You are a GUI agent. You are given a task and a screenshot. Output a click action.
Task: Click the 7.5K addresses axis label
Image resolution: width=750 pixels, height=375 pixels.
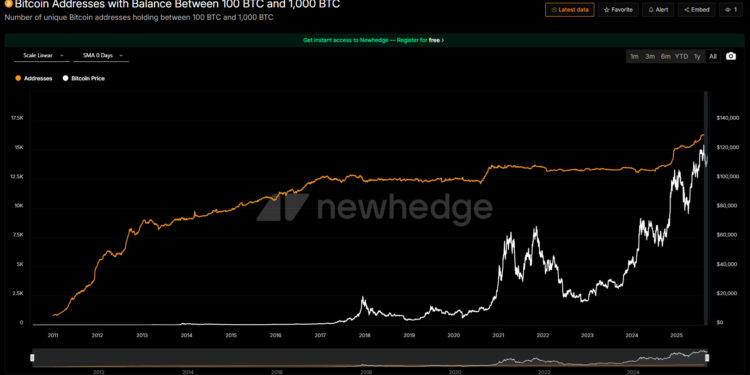coord(17,235)
